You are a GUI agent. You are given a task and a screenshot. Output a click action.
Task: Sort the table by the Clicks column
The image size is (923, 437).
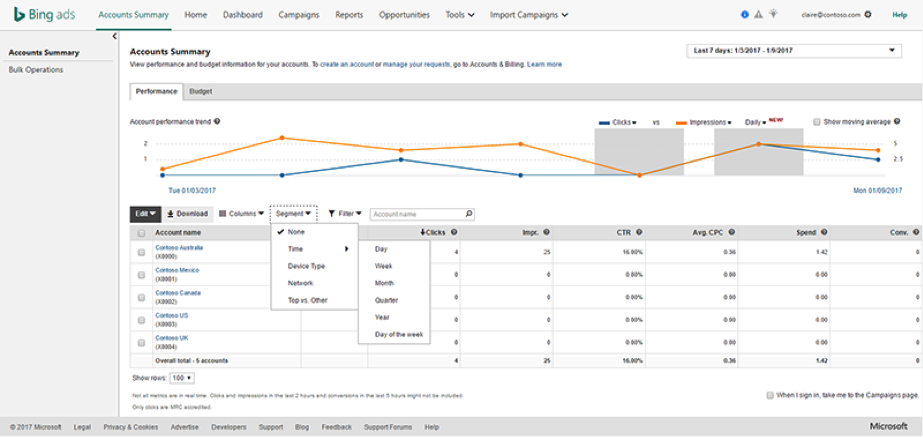click(x=434, y=233)
